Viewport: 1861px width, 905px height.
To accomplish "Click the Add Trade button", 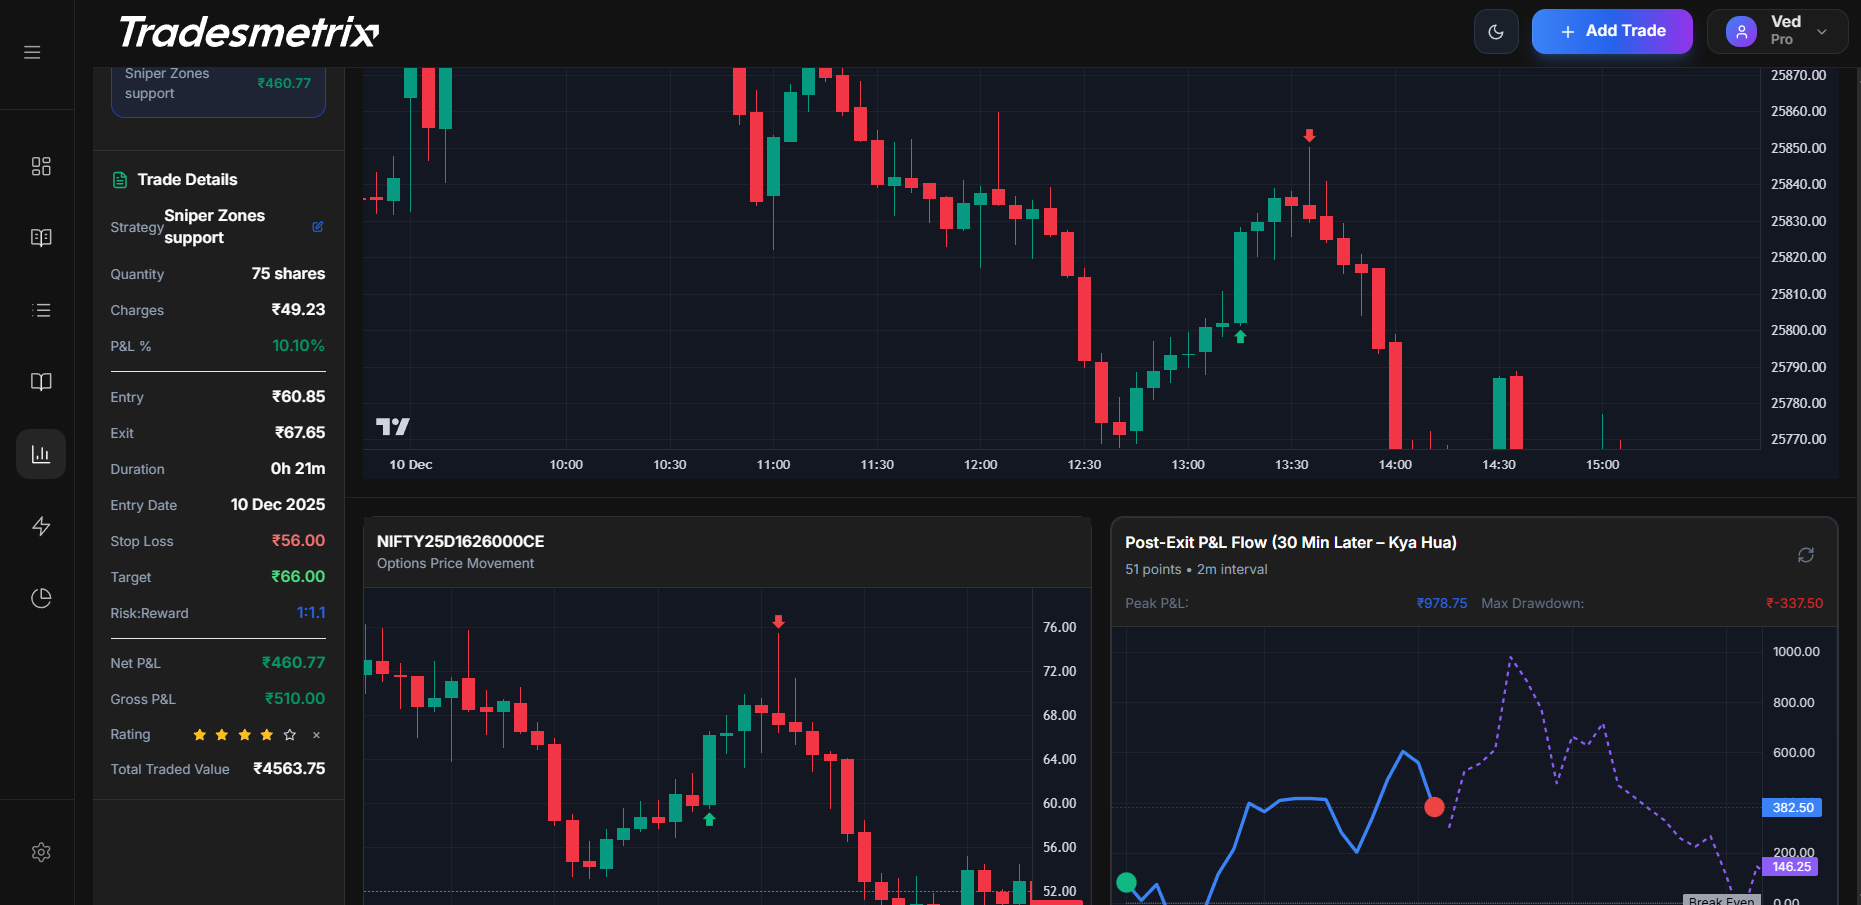I will 1612,31.
